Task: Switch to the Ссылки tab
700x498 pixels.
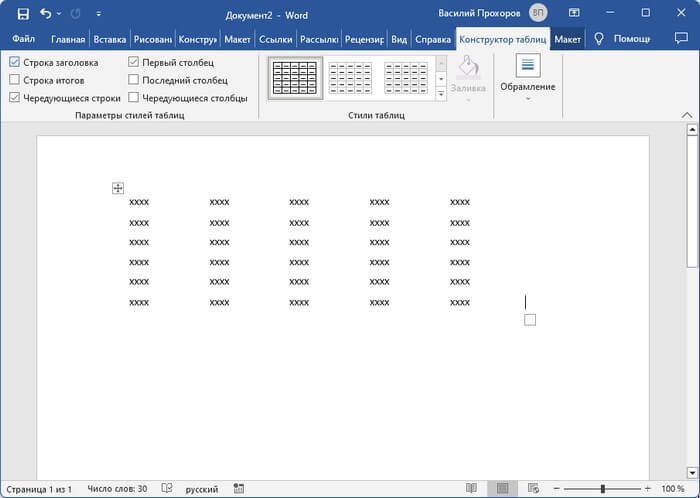Action: pos(275,39)
